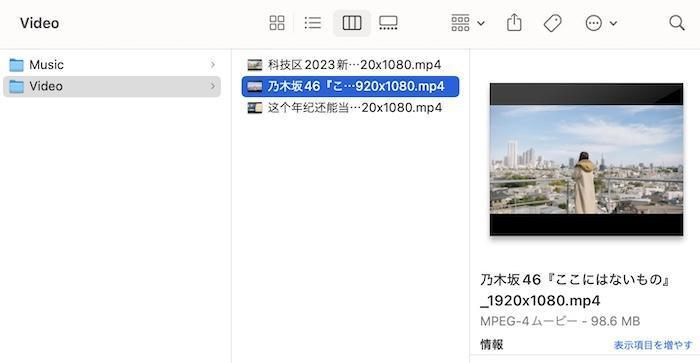Open the group-by options icon

tap(460, 23)
